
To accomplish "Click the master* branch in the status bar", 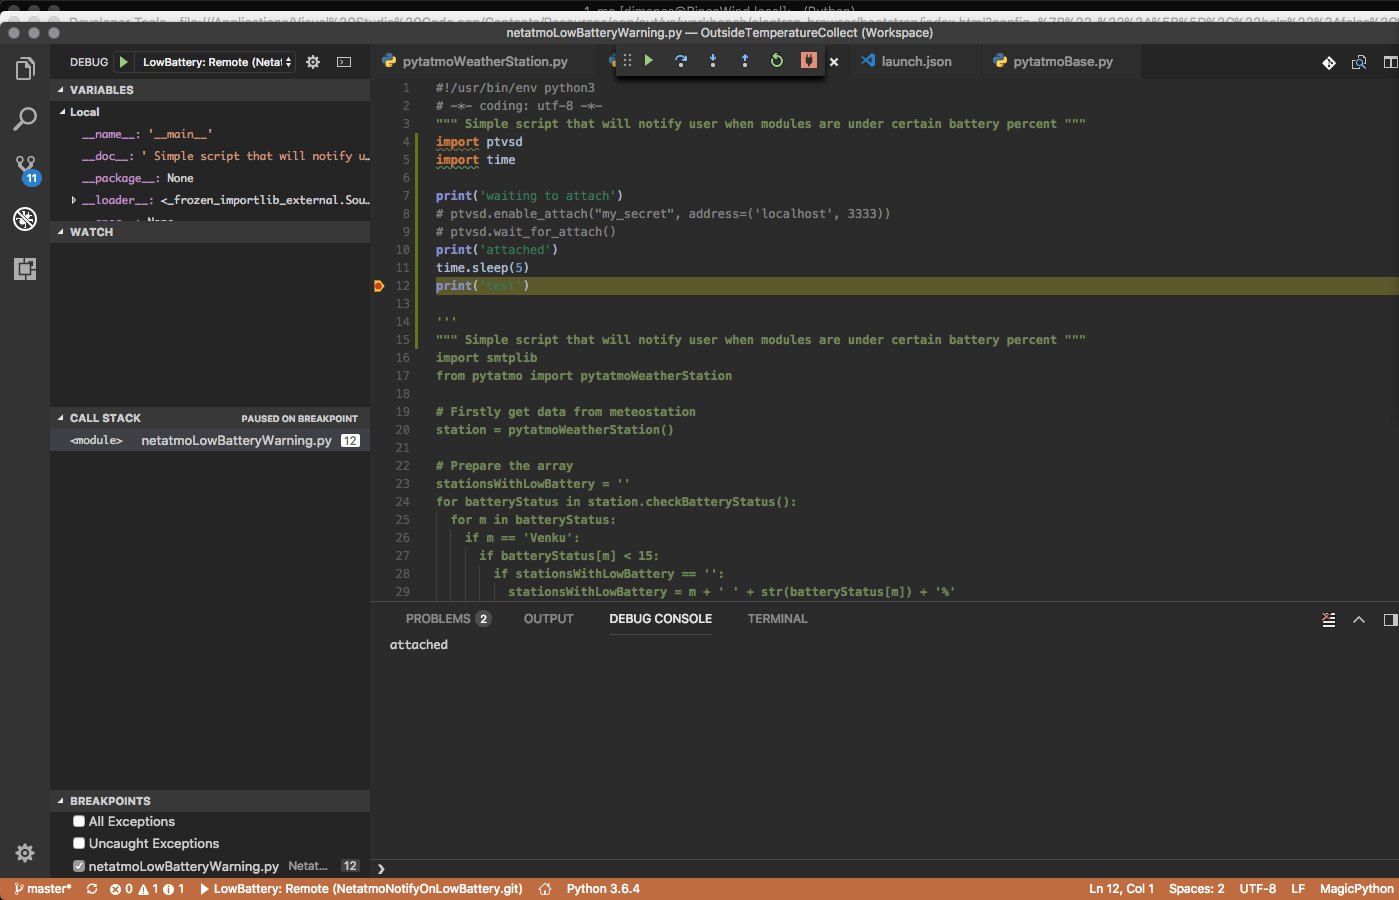I will [x=42, y=888].
